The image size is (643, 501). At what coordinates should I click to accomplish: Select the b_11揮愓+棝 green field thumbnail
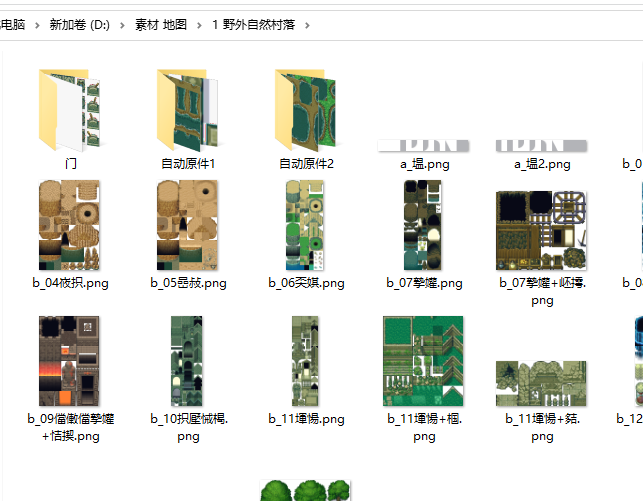pos(423,361)
